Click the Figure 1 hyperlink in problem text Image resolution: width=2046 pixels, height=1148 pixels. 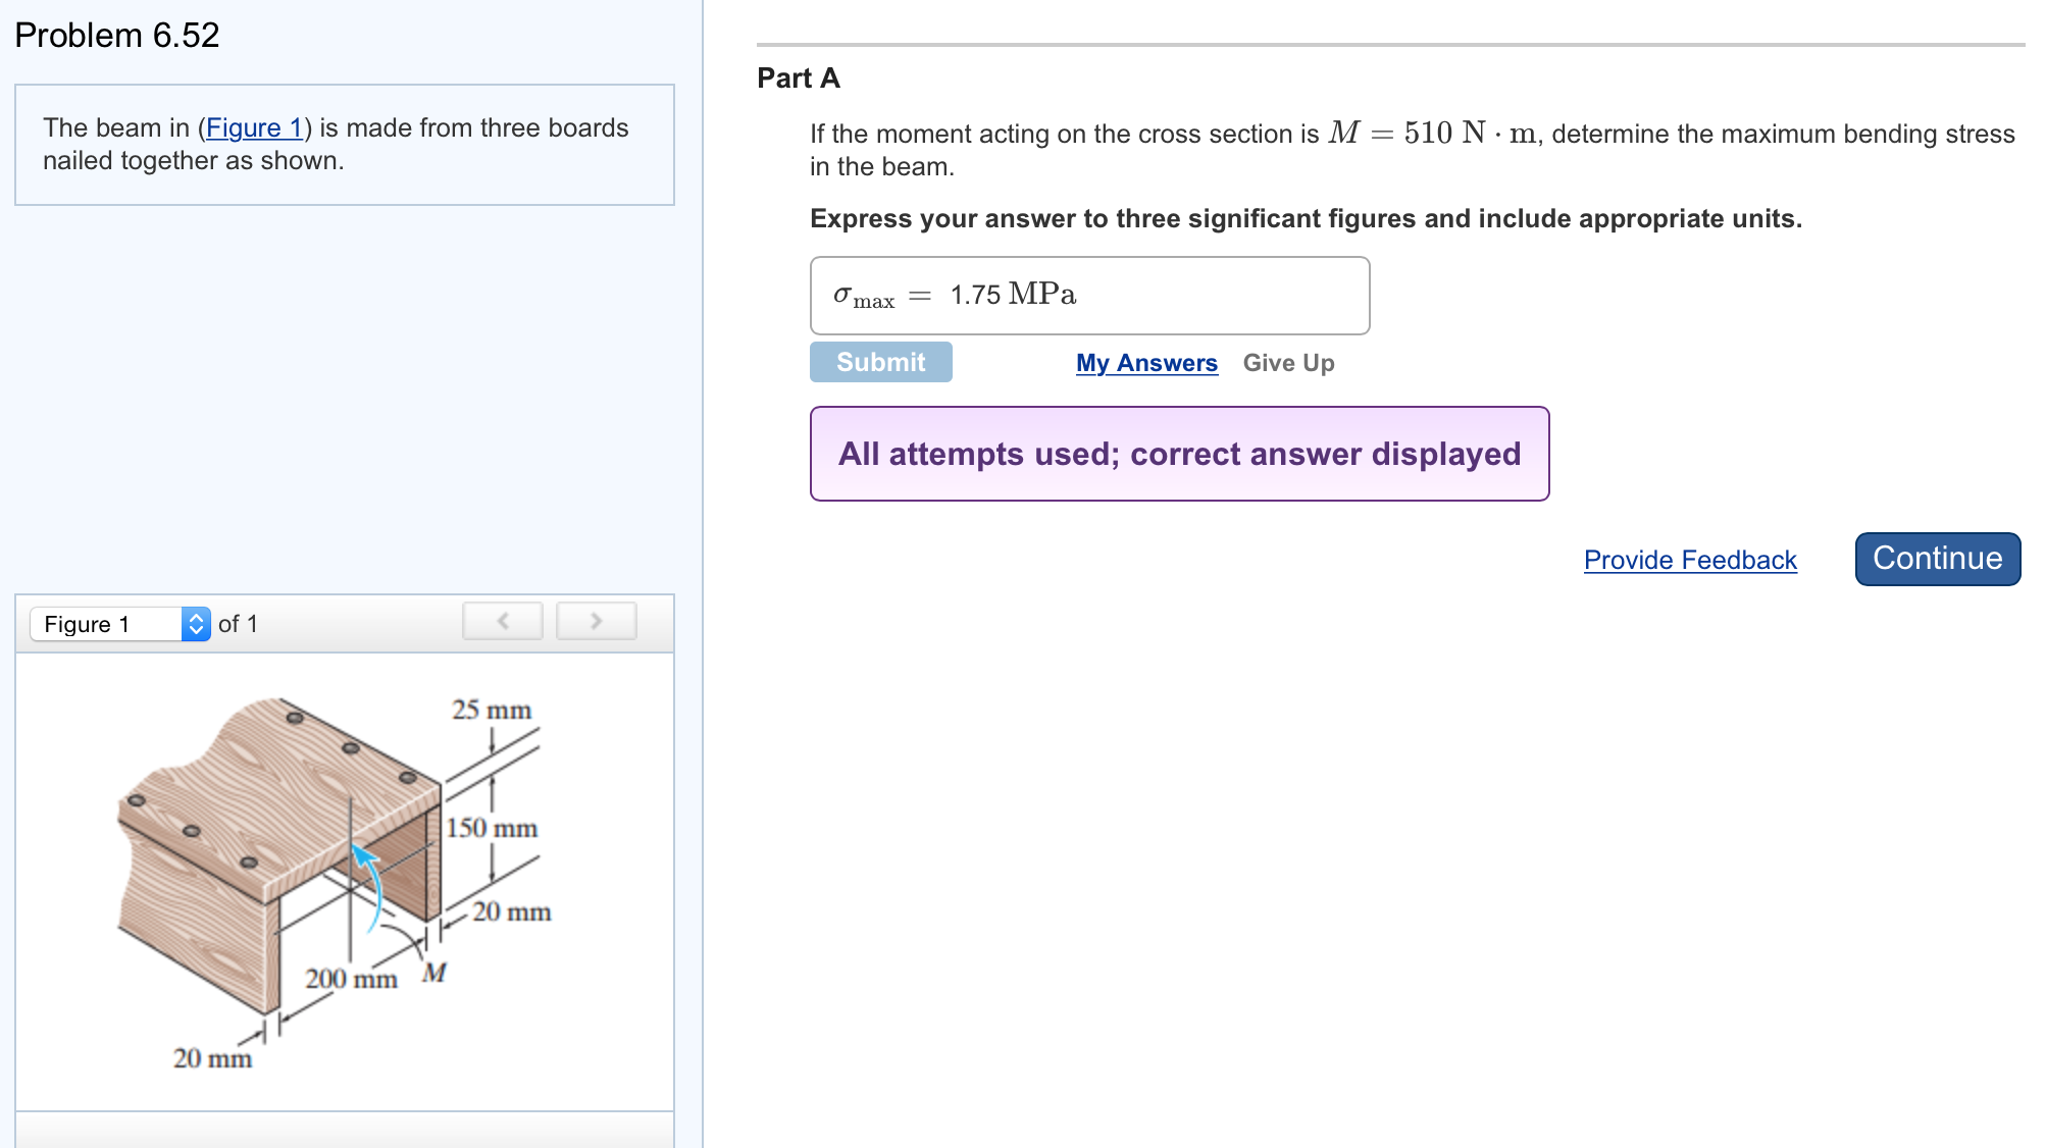pyautogui.click(x=254, y=128)
